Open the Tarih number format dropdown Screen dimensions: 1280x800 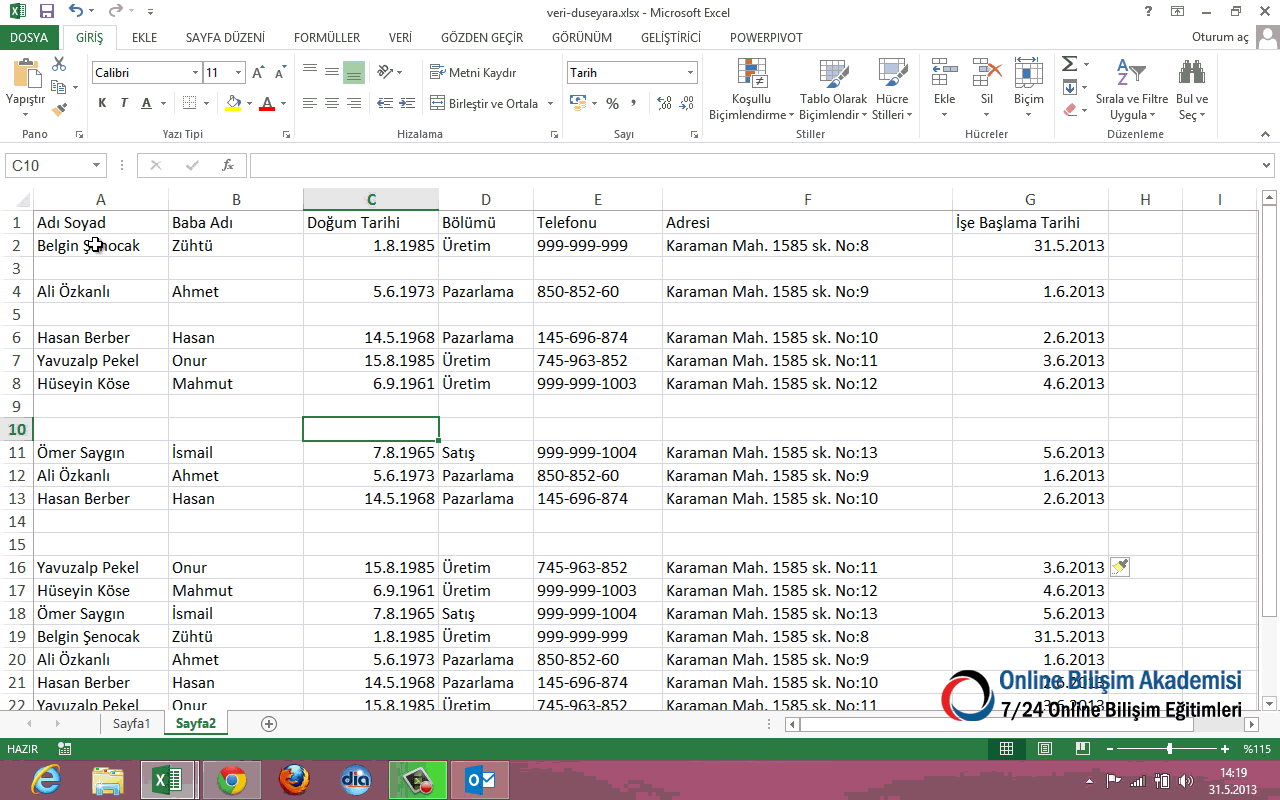690,73
